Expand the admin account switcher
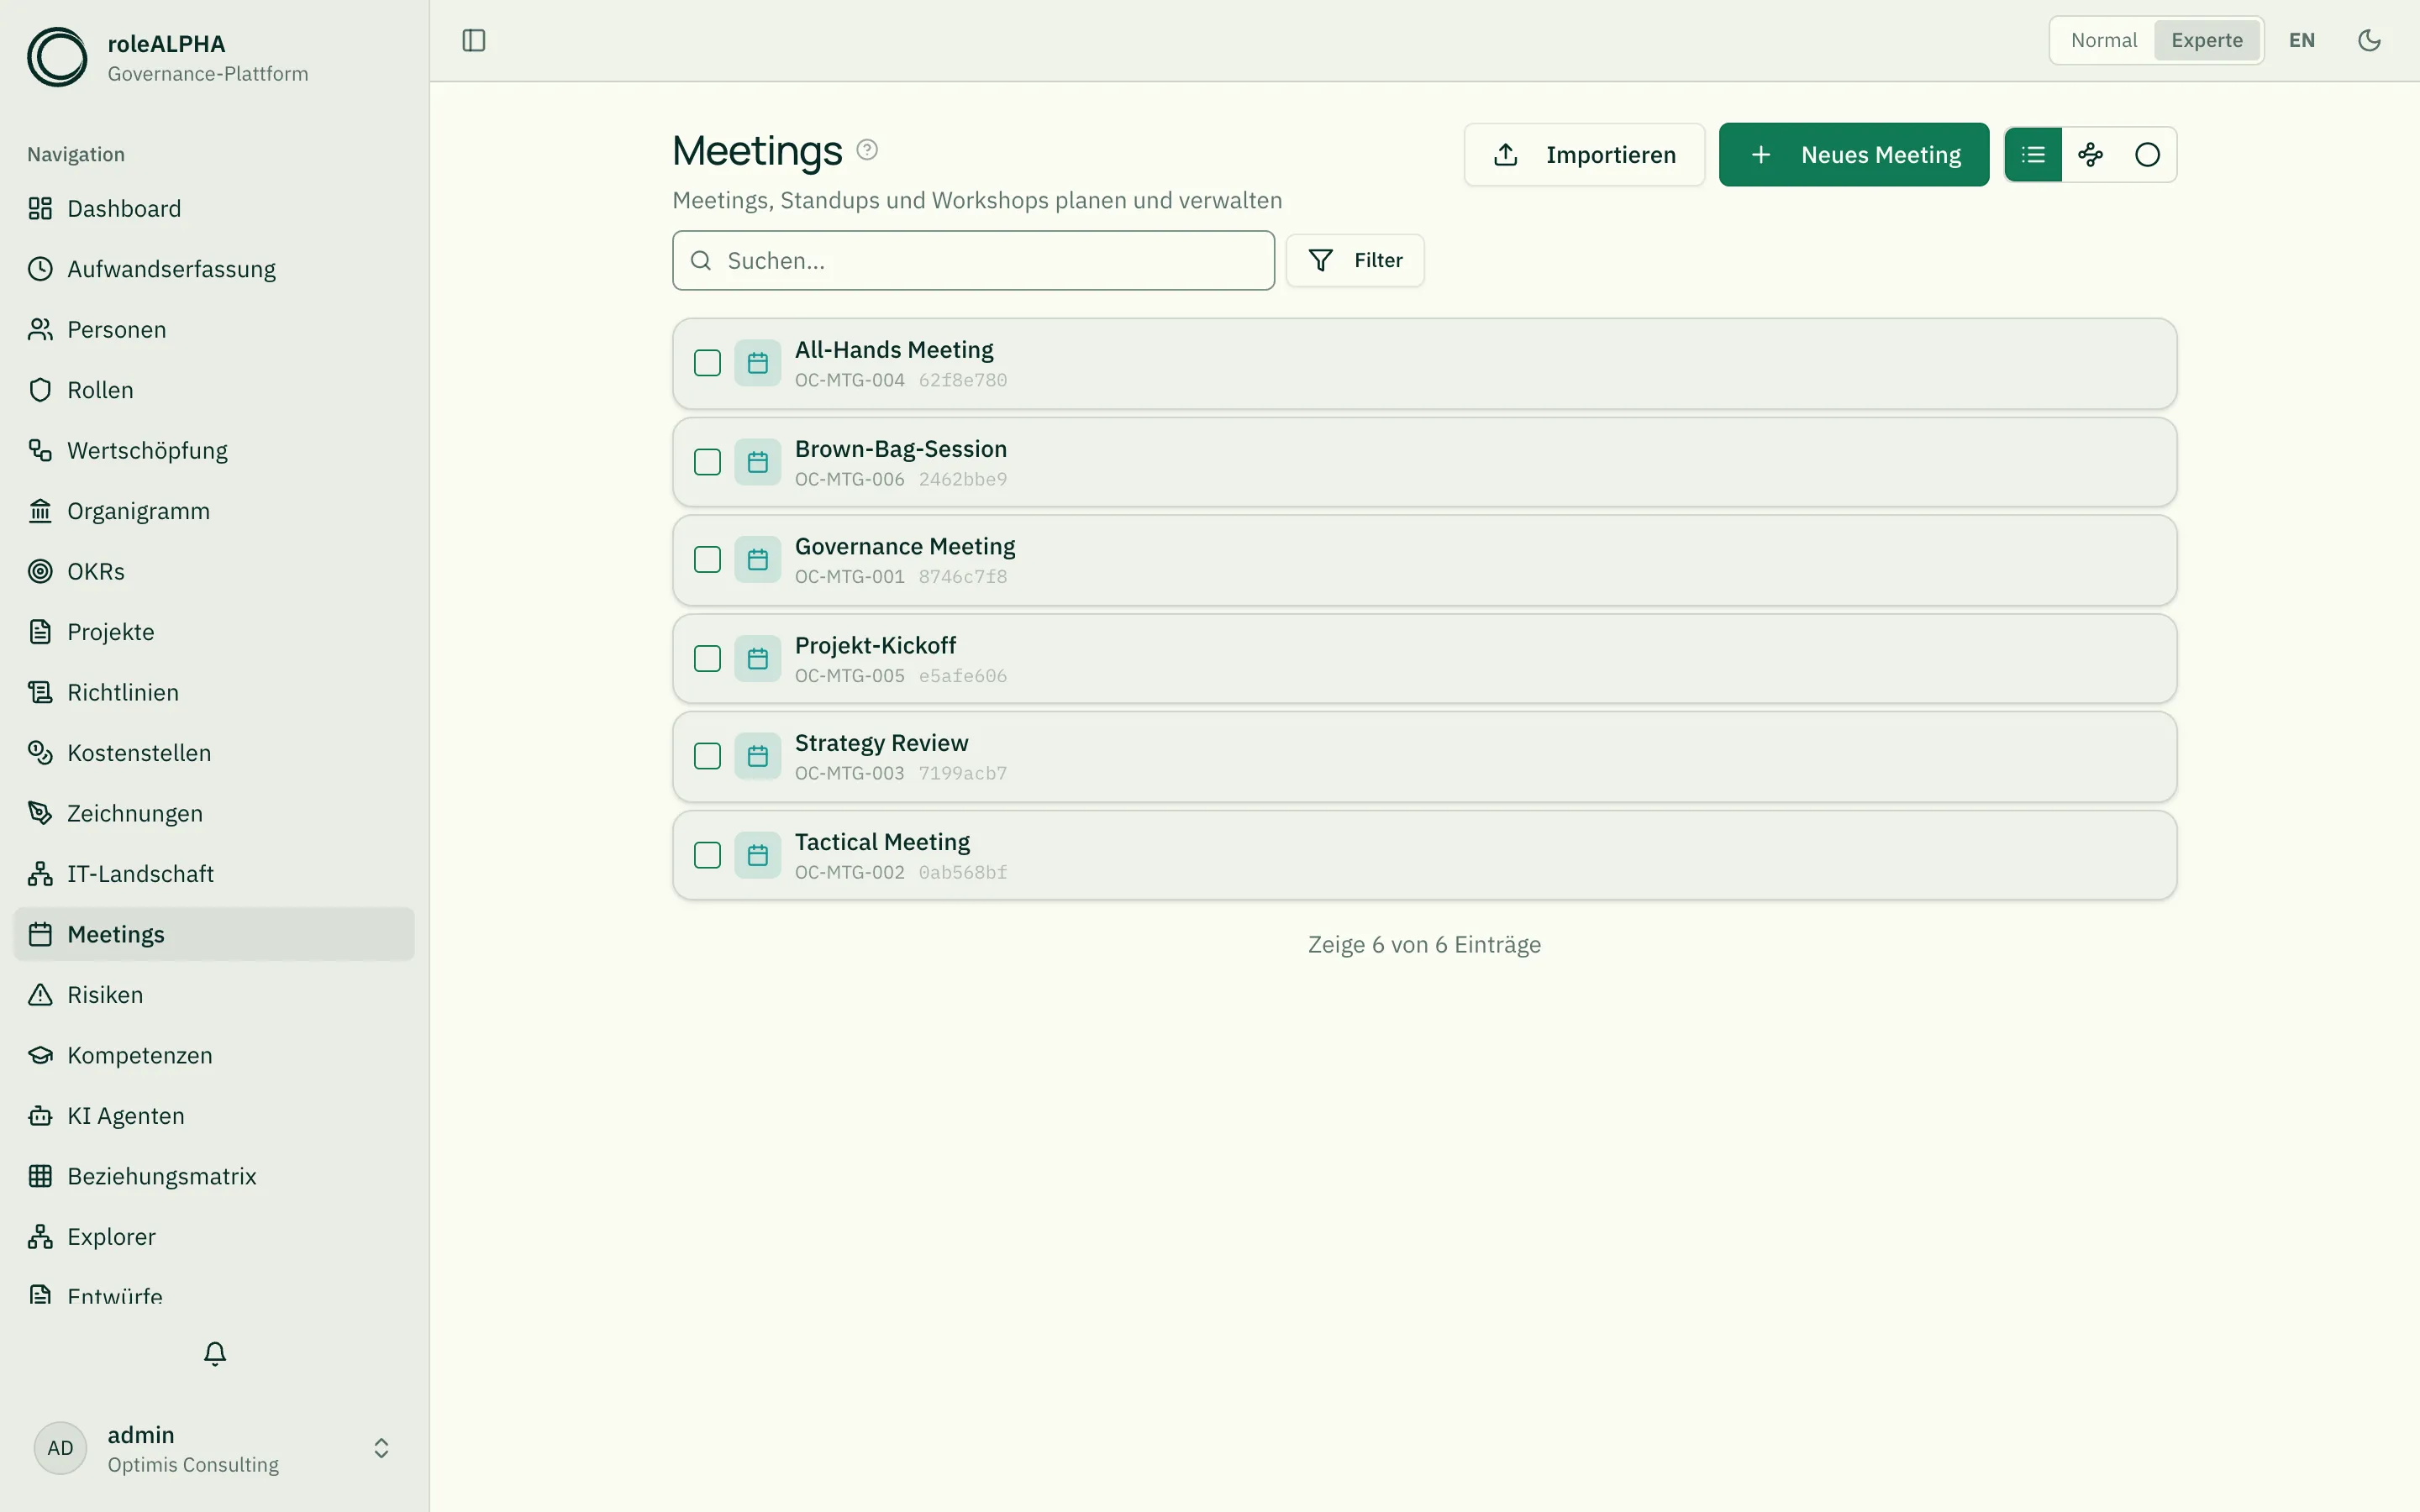 (381, 1448)
